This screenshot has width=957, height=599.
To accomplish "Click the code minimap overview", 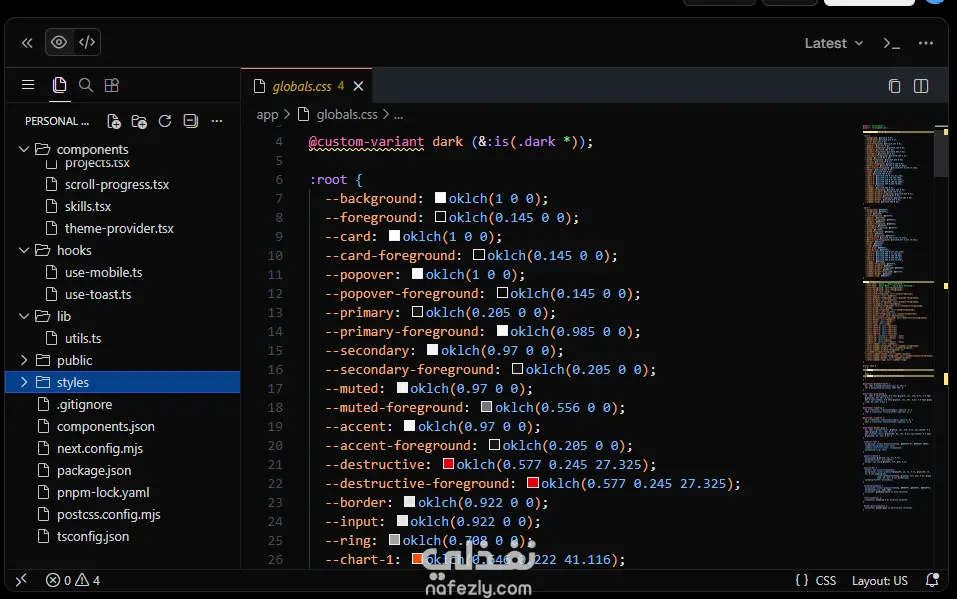I will [x=897, y=318].
